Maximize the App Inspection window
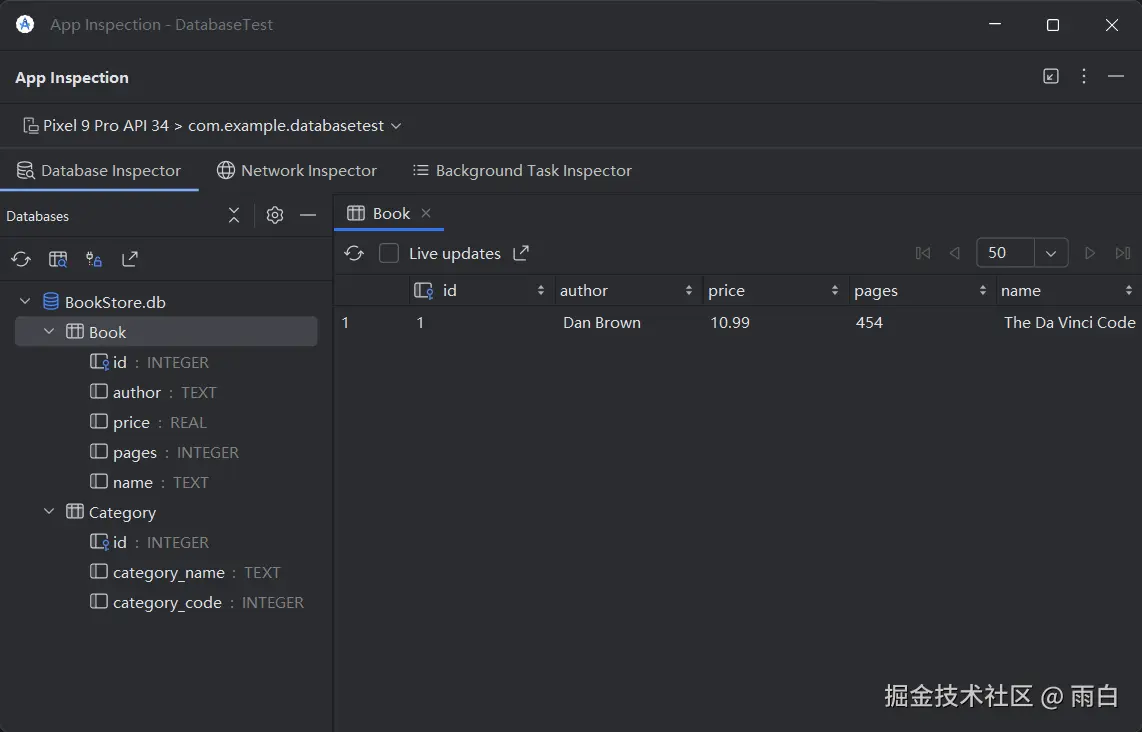The width and height of the screenshot is (1142, 732). tap(1052, 25)
